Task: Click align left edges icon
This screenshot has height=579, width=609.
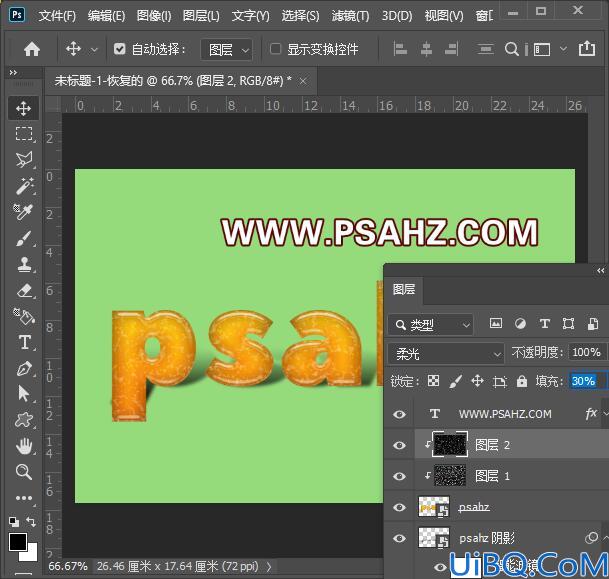Action: click(x=400, y=49)
